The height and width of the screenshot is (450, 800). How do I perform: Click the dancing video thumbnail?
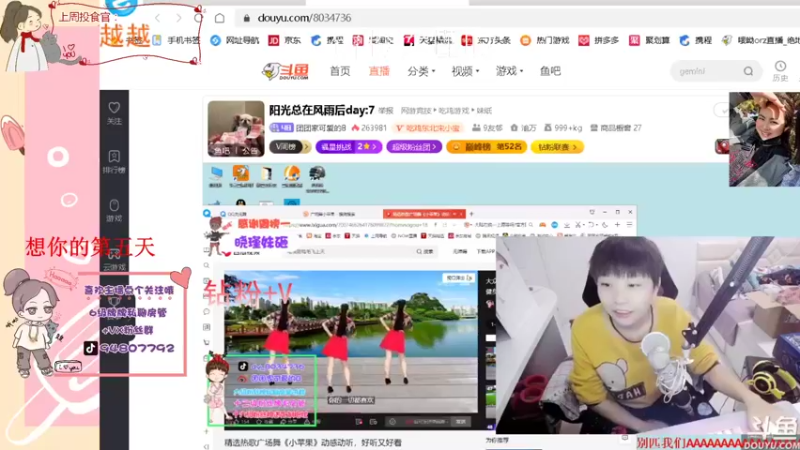click(x=351, y=342)
